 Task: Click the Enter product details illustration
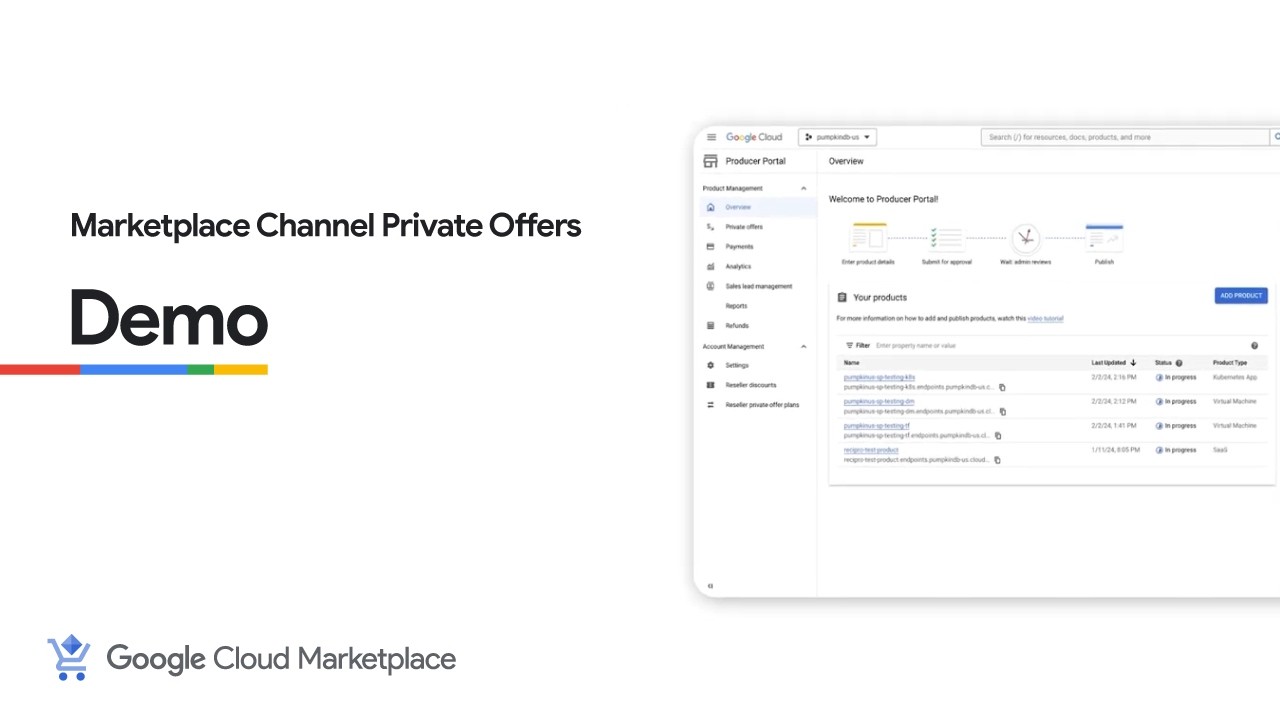tap(869, 238)
